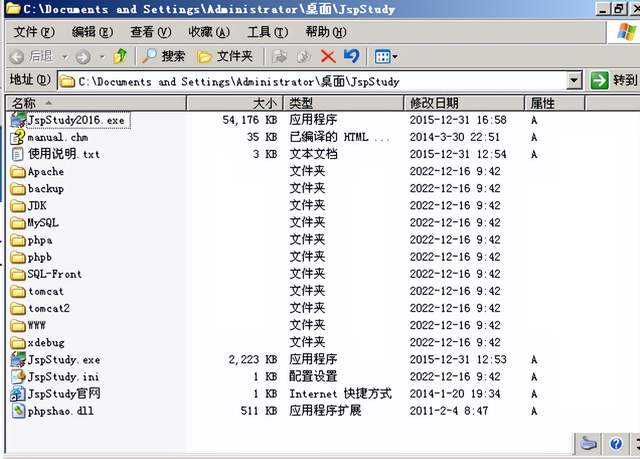The height and width of the screenshot is (459, 640).
Task: Select the 使用说明.txt file icon
Action: coord(18,154)
